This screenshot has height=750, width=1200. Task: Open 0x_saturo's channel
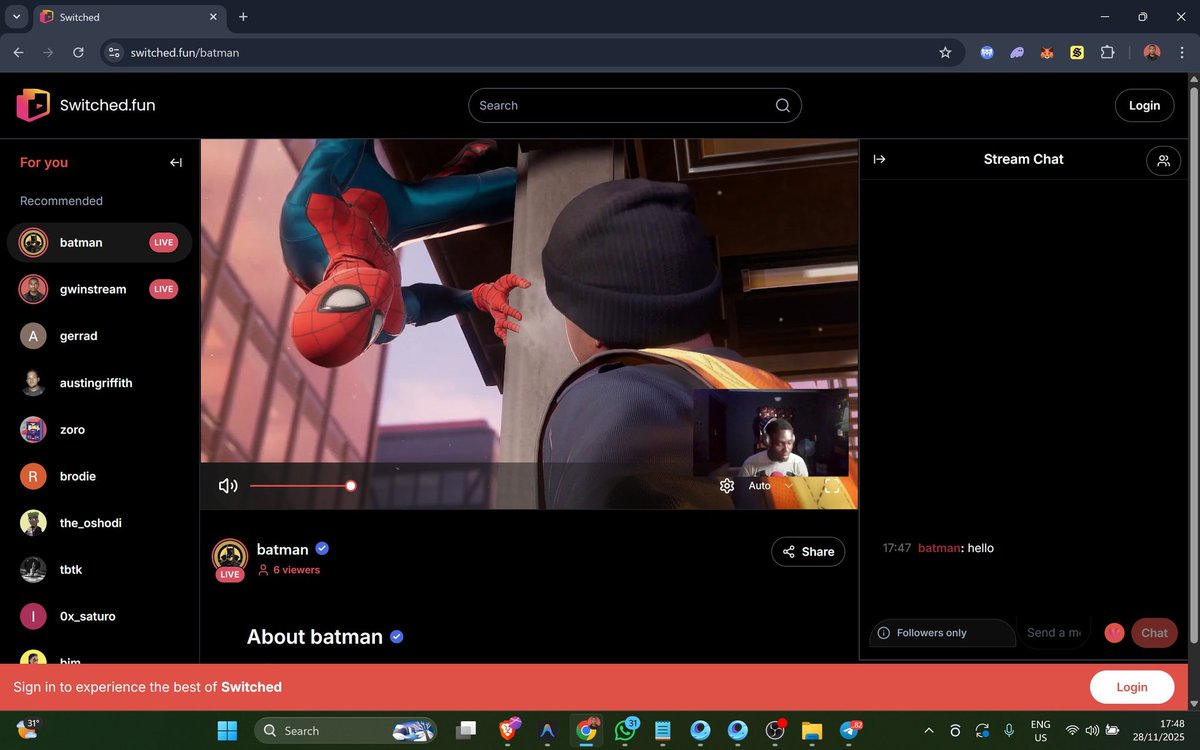(99, 616)
